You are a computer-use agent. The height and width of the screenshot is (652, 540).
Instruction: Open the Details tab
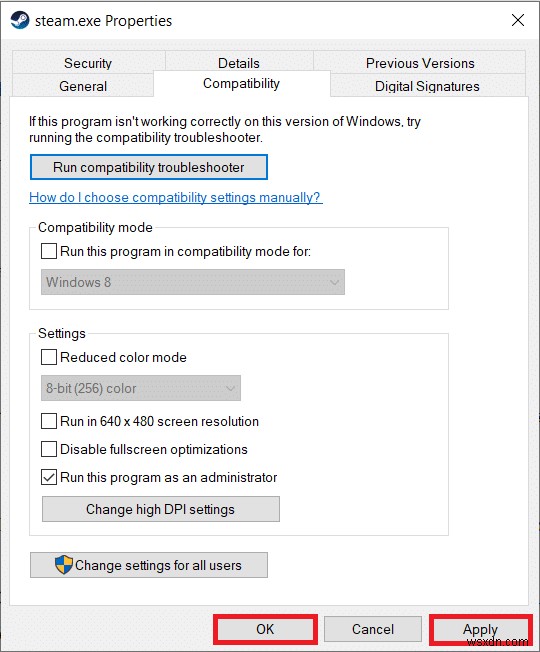(239, 63)
